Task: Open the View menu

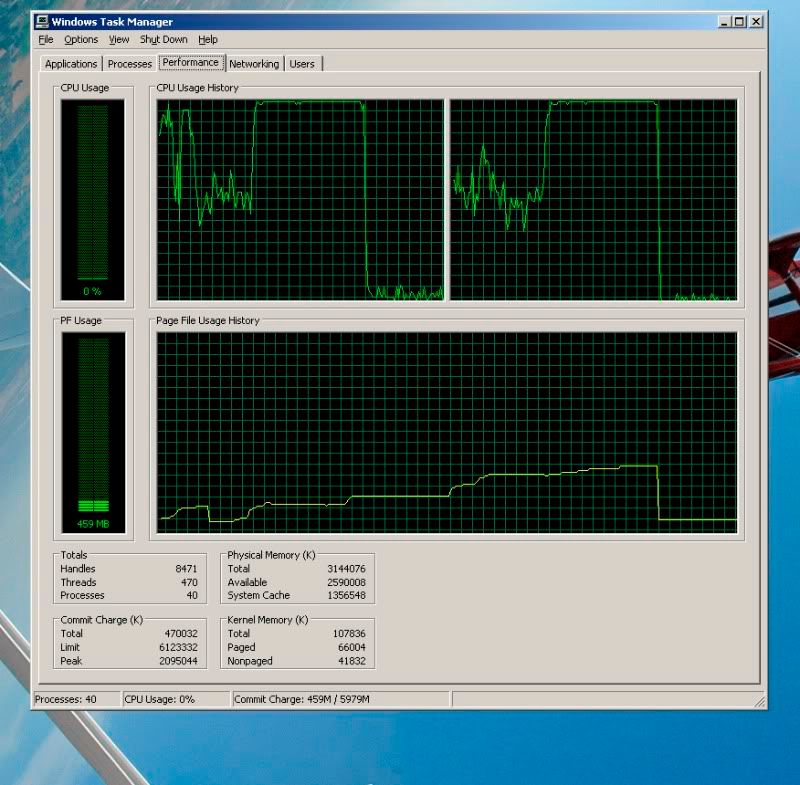Action: click(x=119, y=40)
